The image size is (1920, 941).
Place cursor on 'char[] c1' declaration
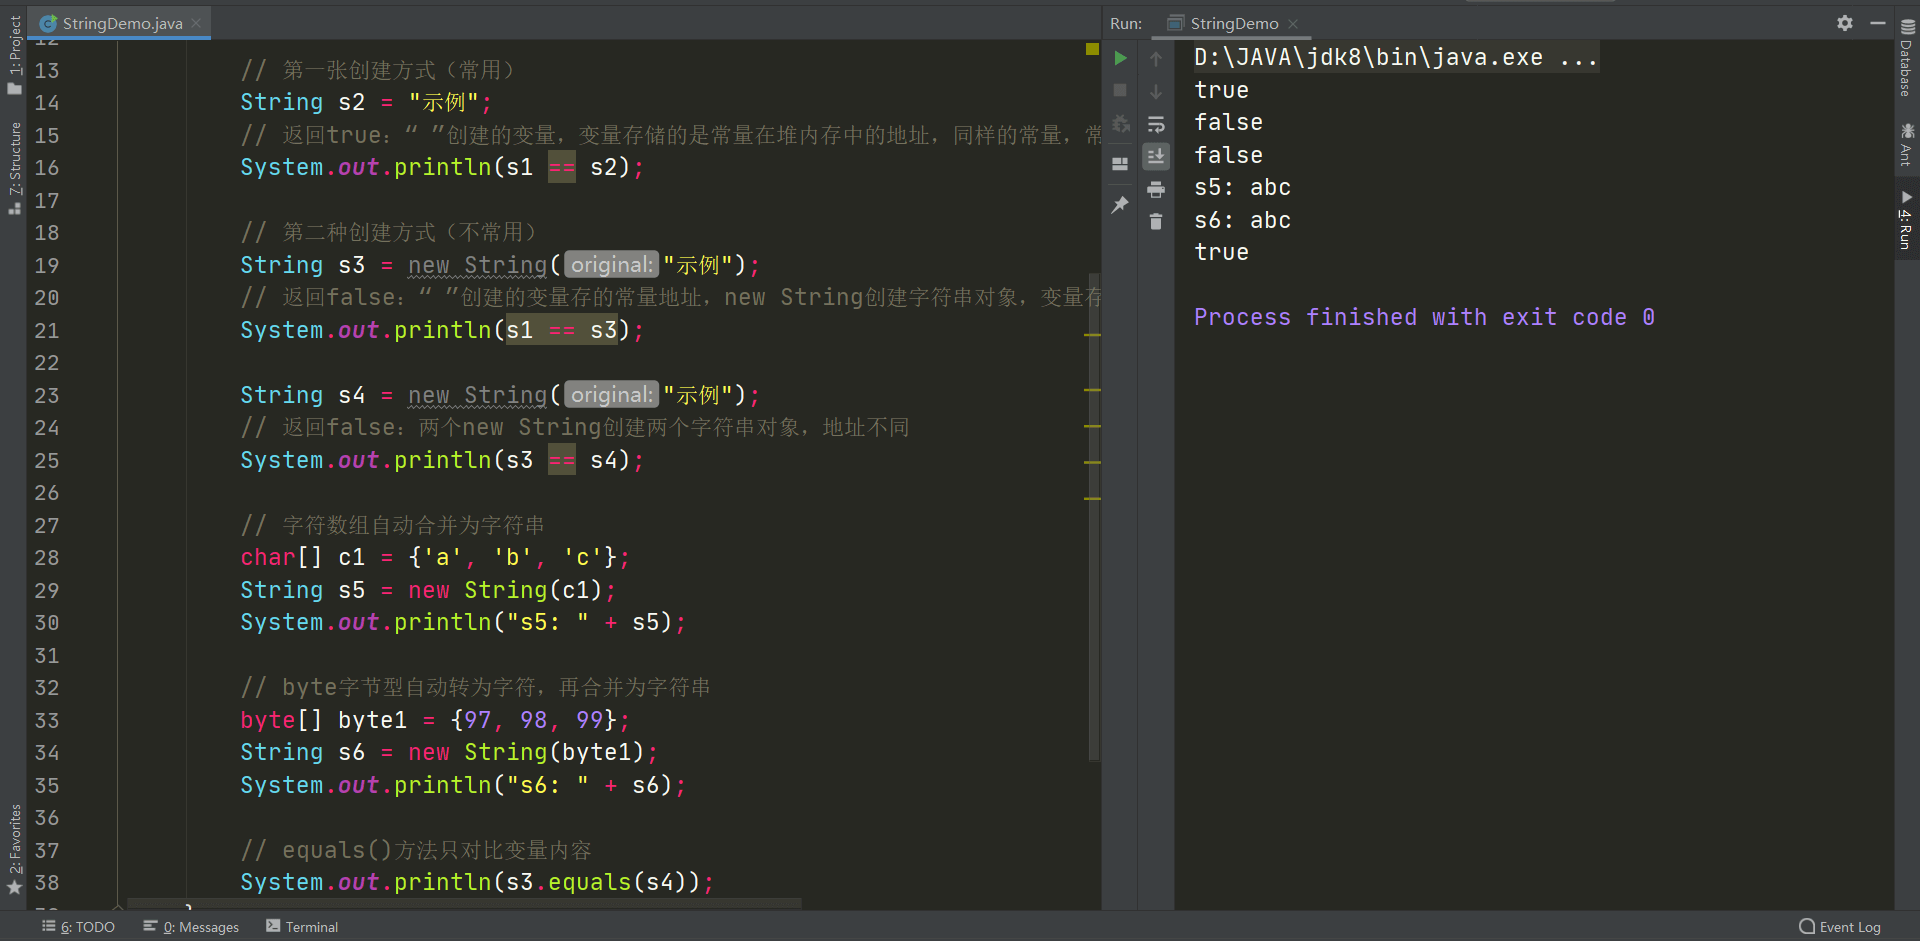tap(303, 558)
